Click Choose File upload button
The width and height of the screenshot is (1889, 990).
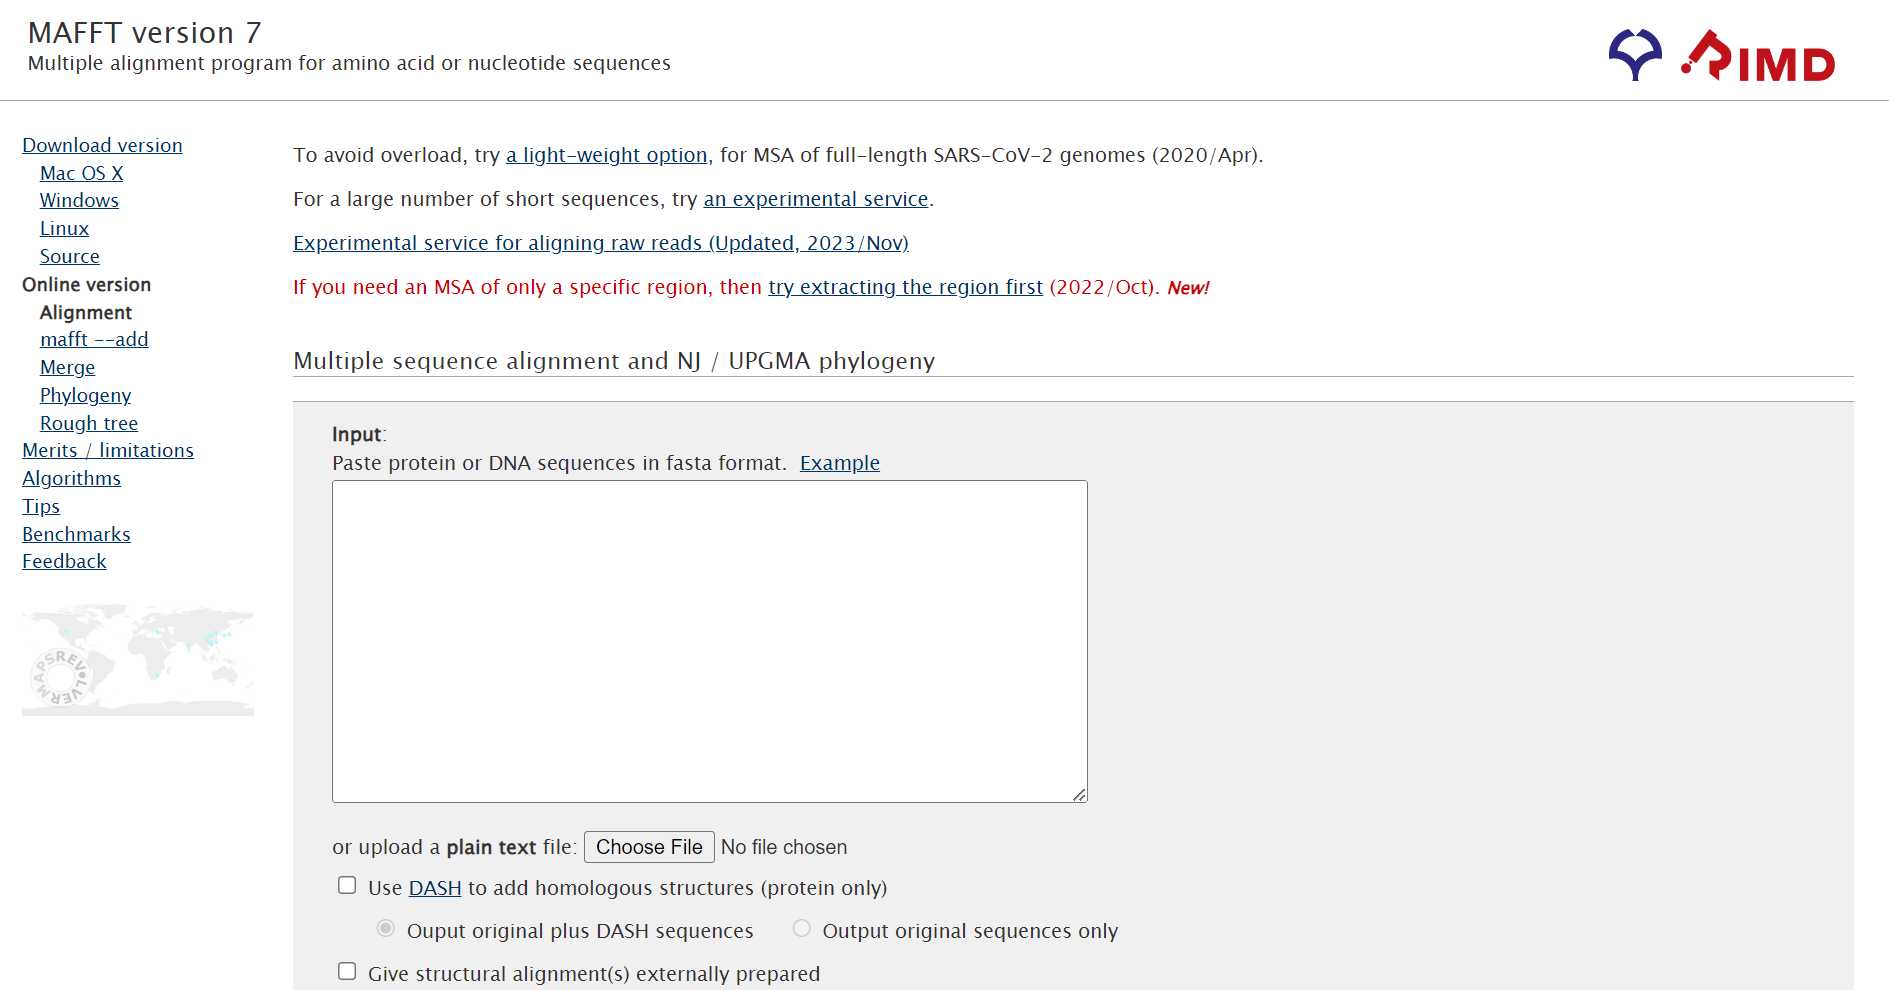point(649,847)
